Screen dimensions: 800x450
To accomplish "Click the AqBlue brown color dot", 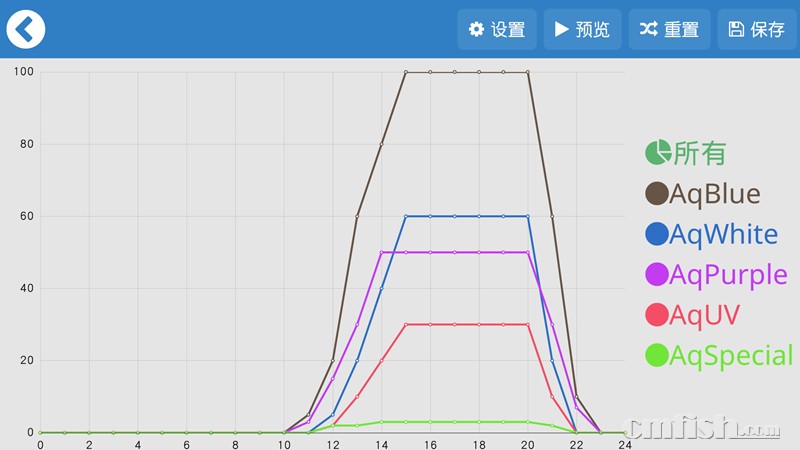I will [x=657, y=194].
